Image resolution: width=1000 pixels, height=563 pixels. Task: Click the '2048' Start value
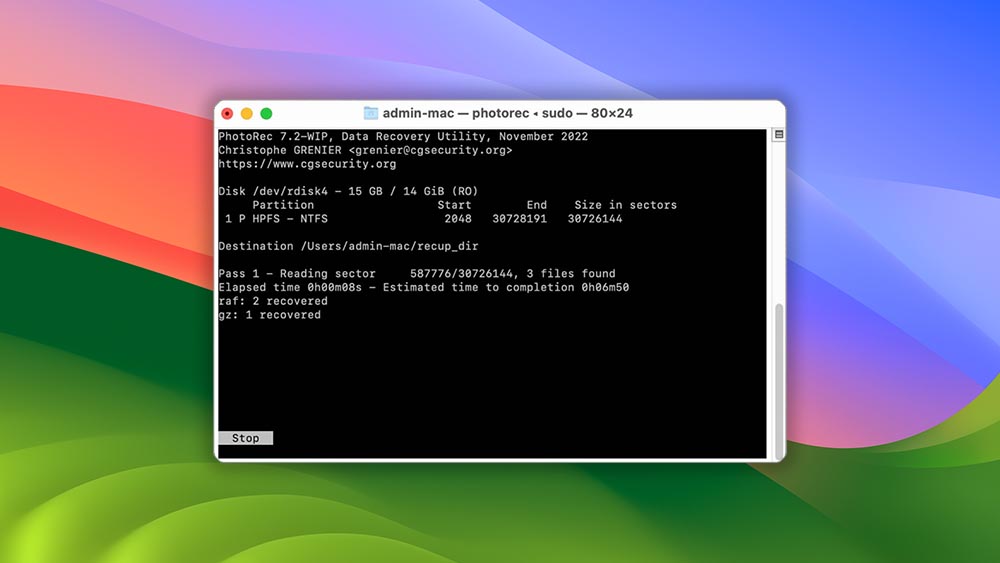(x=458, y=219)
